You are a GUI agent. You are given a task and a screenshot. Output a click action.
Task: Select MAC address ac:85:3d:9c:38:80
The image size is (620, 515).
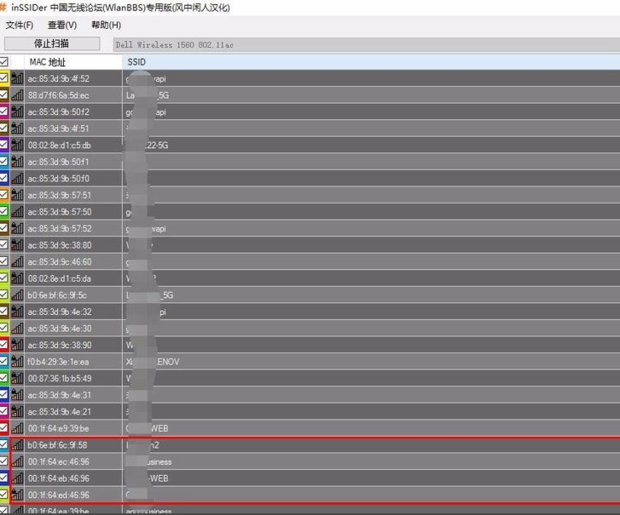pos(59,245)
